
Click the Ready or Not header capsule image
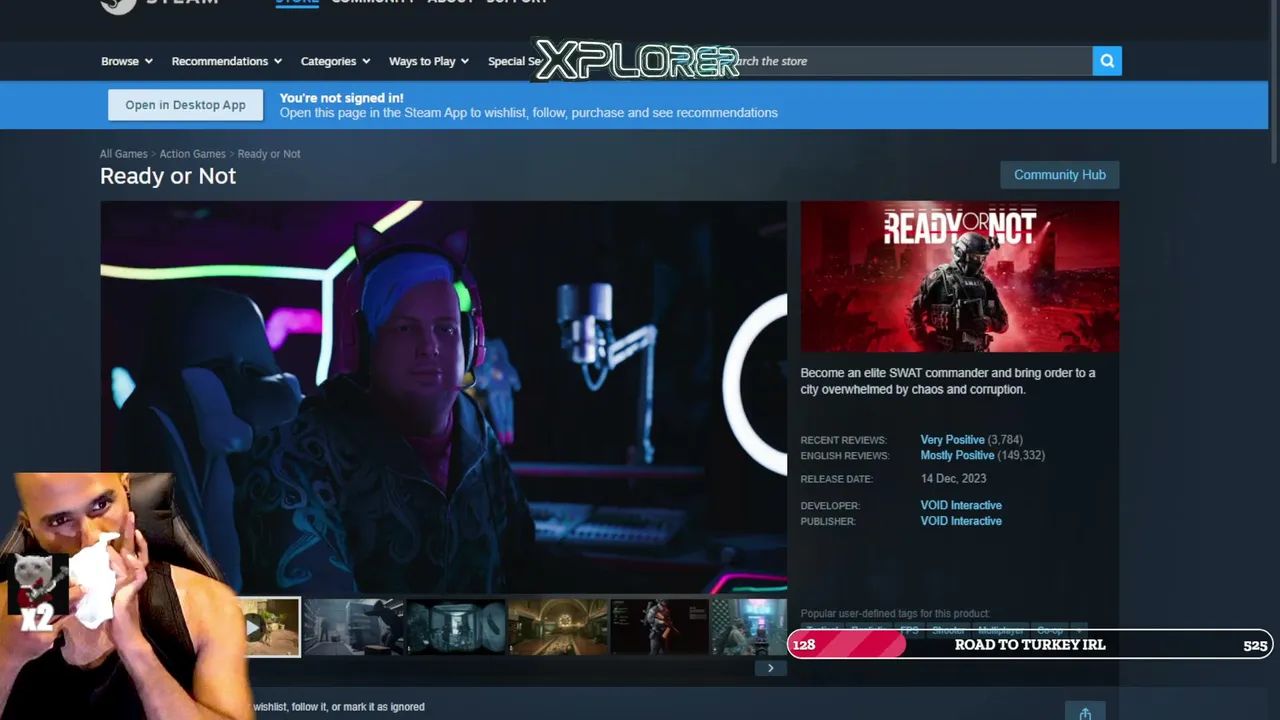click(960, 277)
